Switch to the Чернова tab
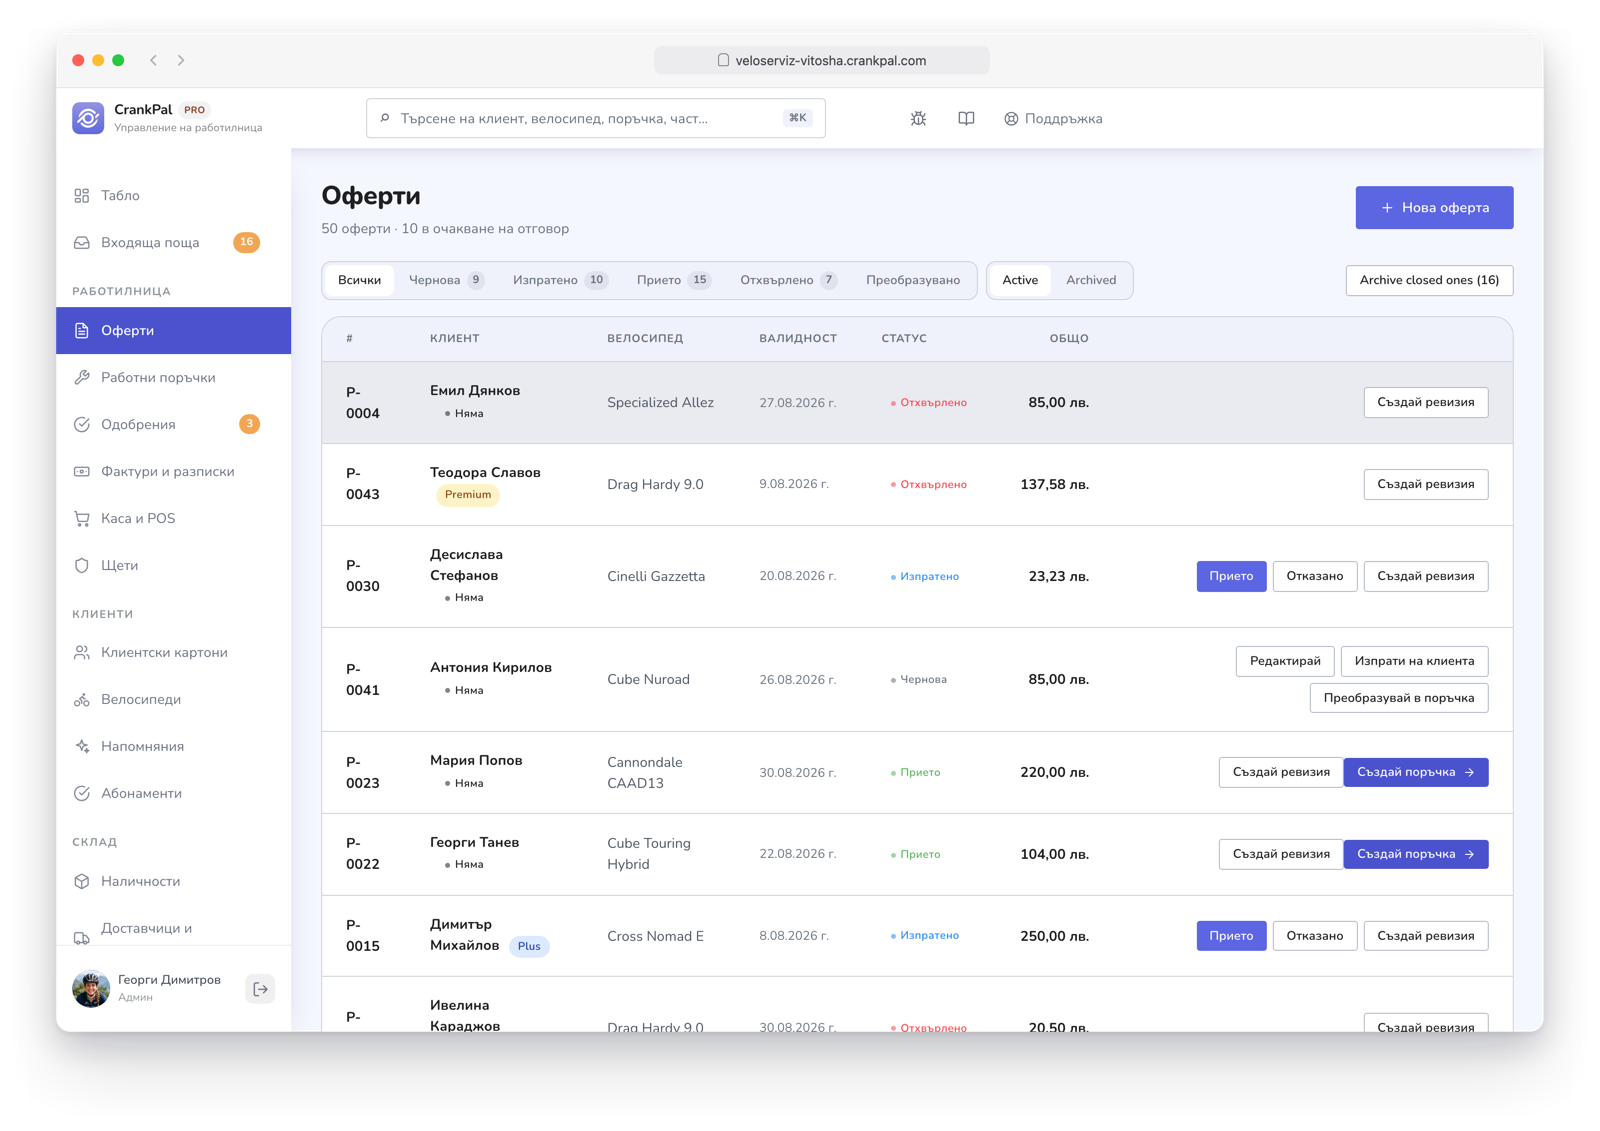1600x1131 pixels. (x=446, y=280)
